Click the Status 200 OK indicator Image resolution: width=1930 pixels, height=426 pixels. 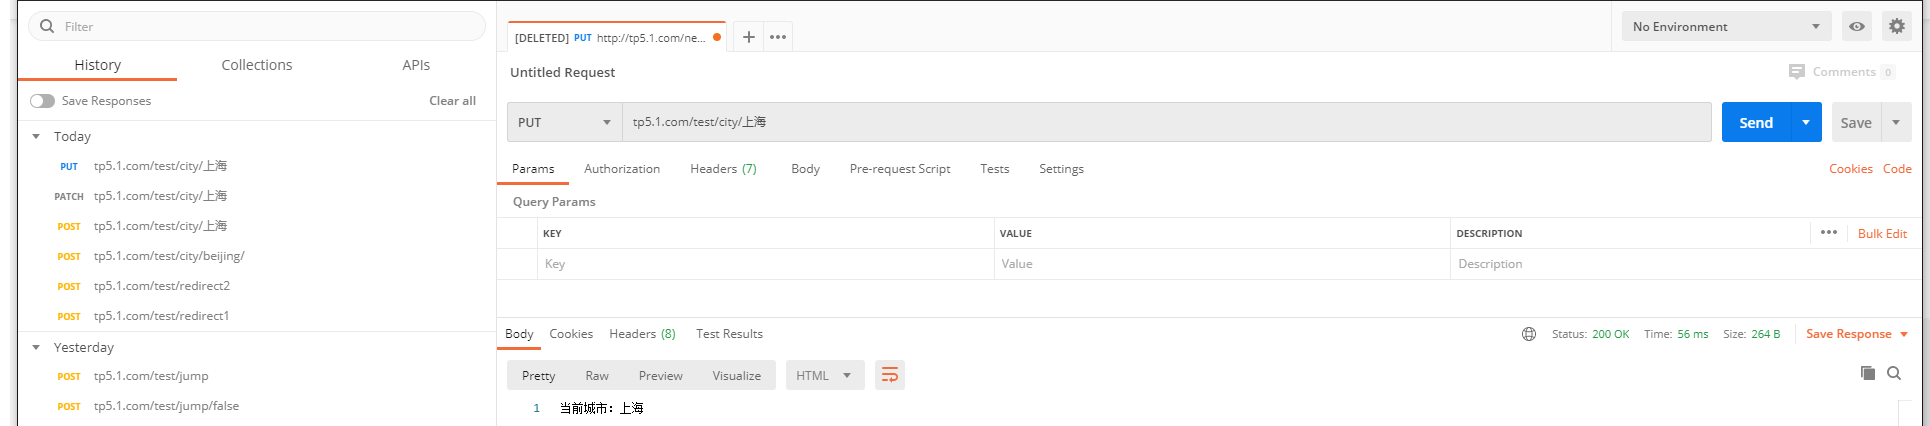pos(1590,334)
